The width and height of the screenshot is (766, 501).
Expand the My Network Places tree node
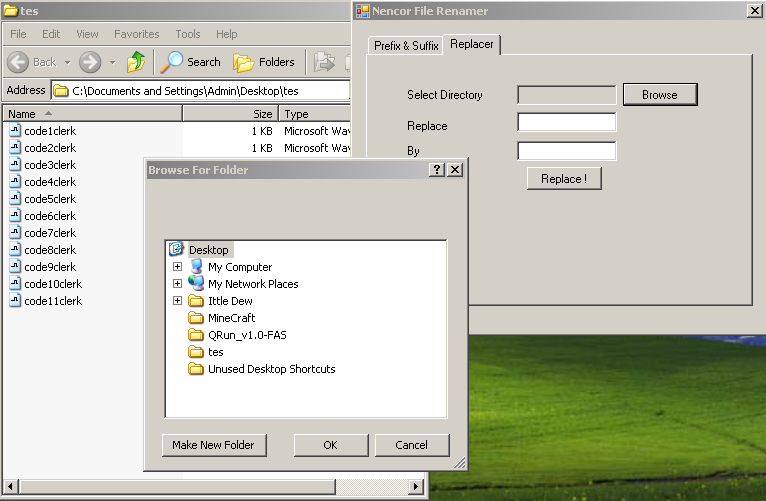coord(177,284)
